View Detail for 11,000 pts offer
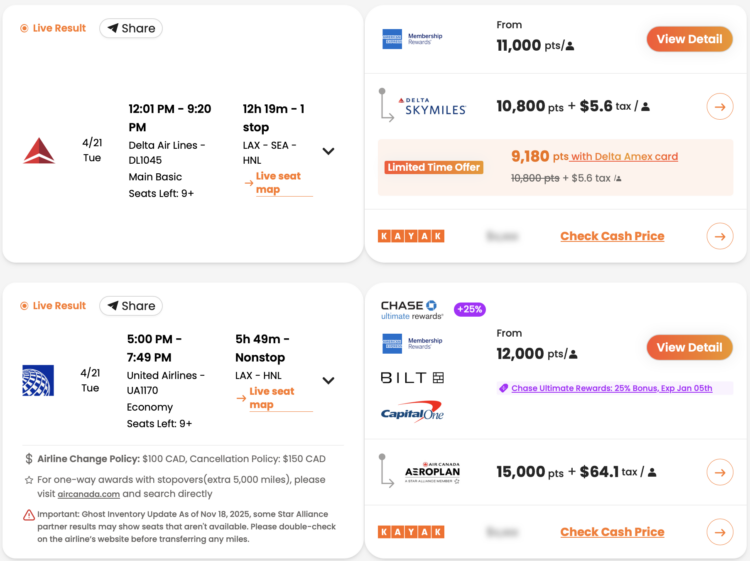 click(x=689, y=39)
